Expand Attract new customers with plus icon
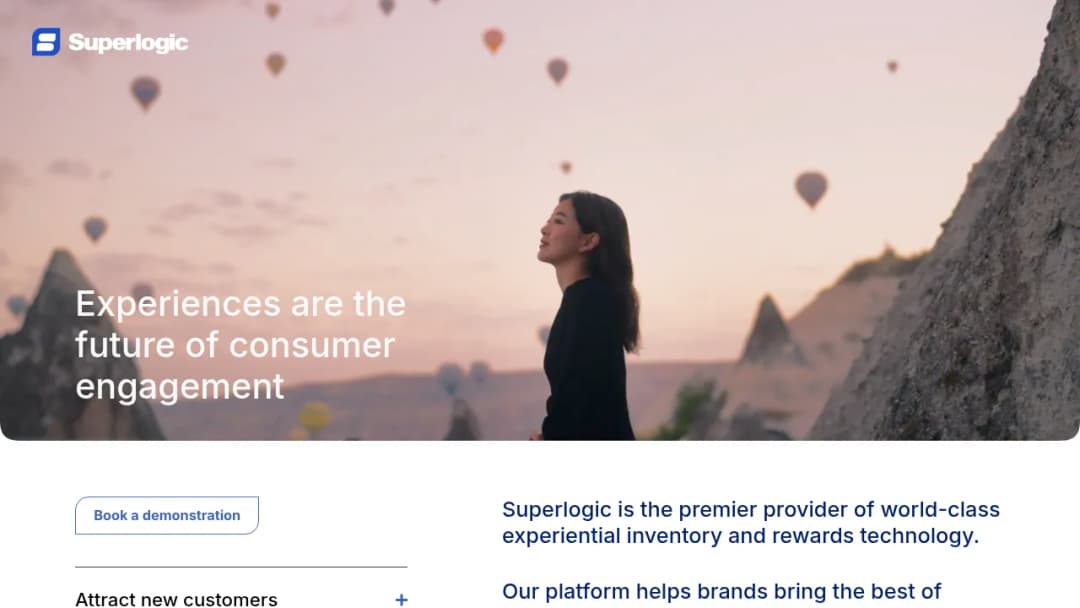1080x608 pixels. pos(401,600)
